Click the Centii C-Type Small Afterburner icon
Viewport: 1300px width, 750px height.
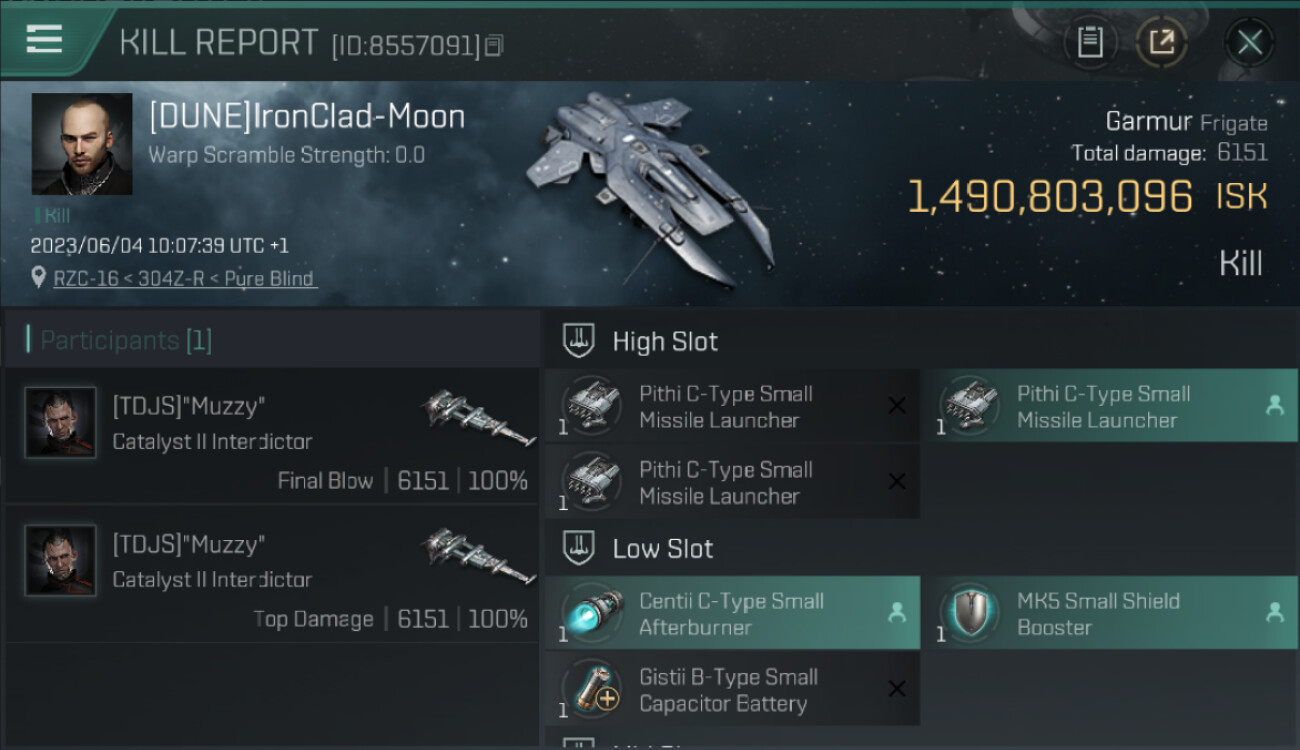(591, 613)
